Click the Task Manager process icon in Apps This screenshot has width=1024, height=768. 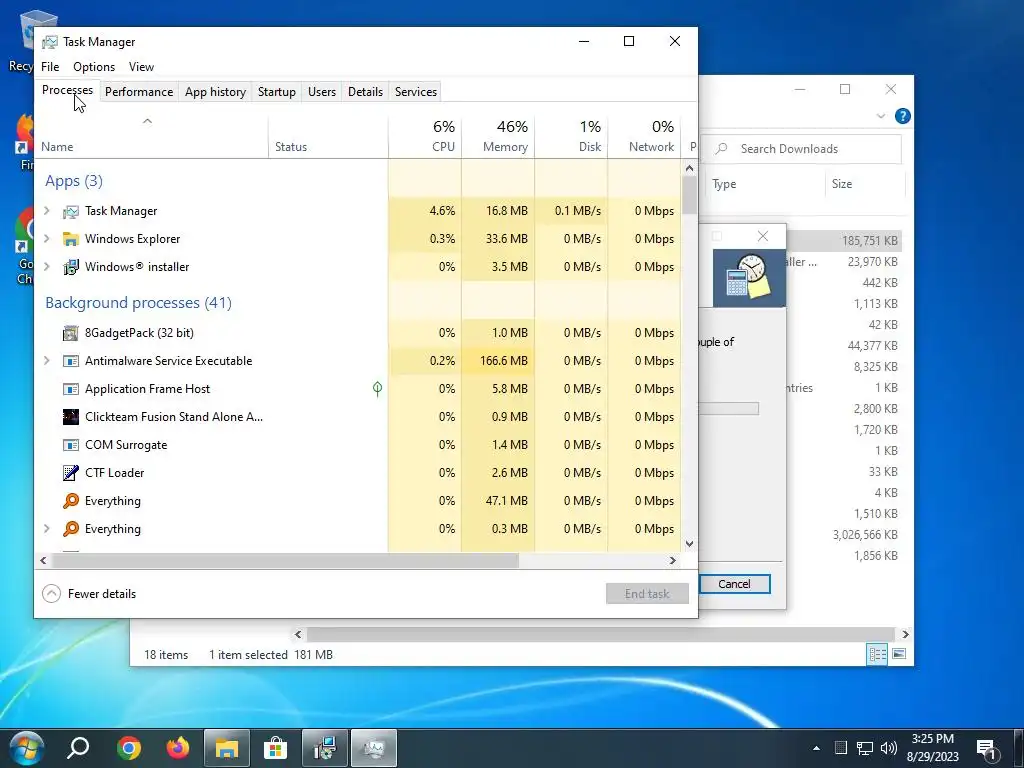(x=71, y=211)
